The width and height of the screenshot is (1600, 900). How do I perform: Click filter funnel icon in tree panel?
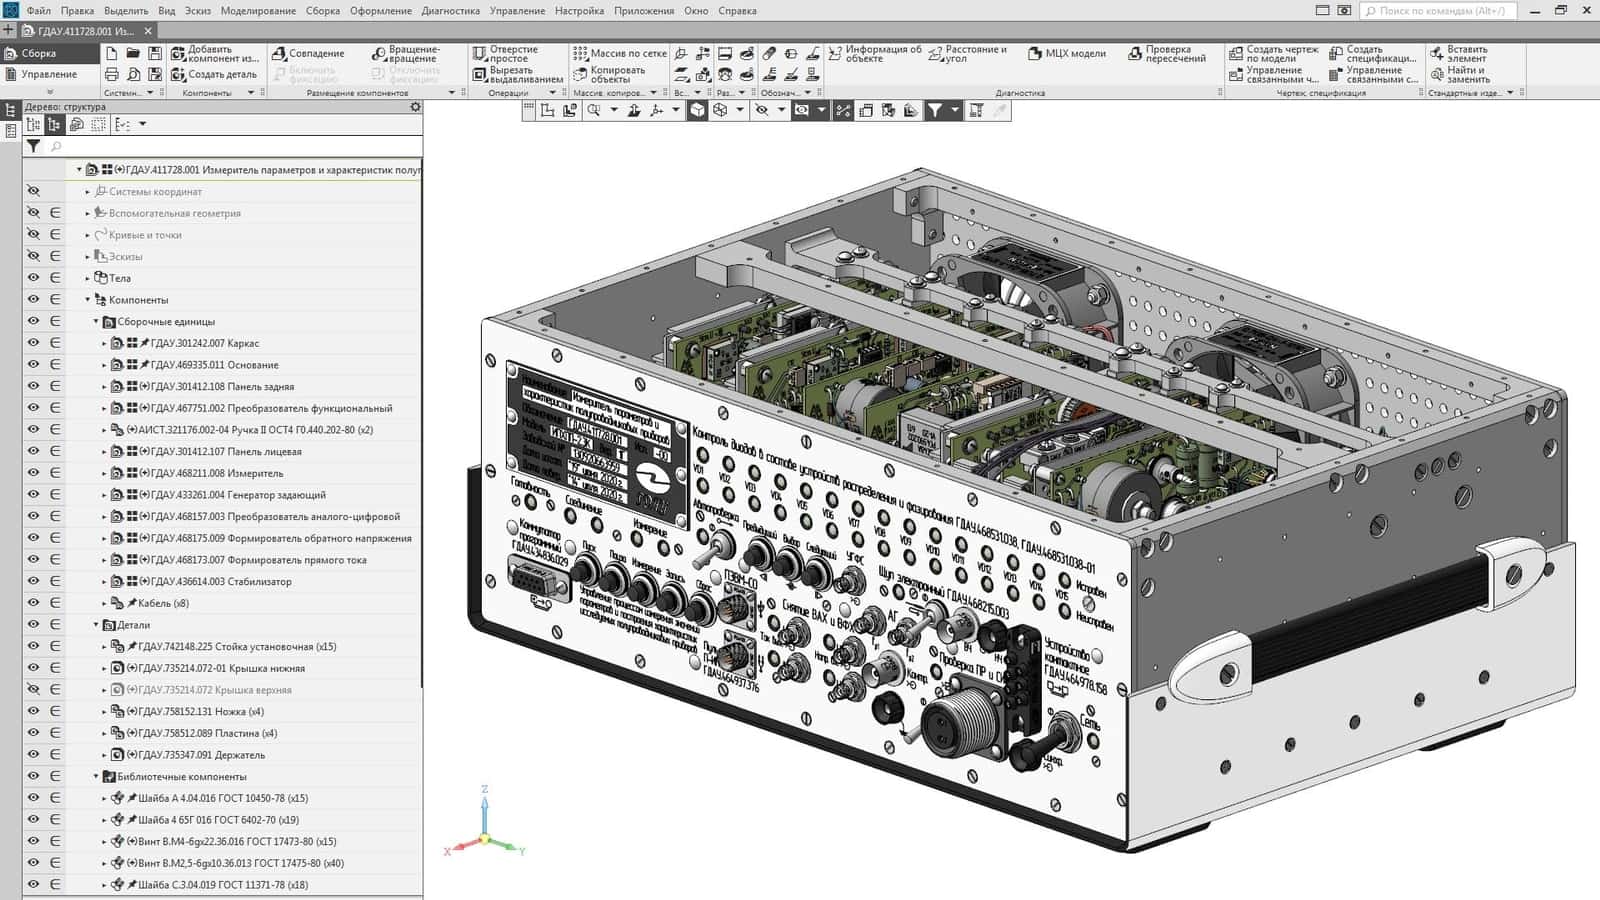point(33,146)
